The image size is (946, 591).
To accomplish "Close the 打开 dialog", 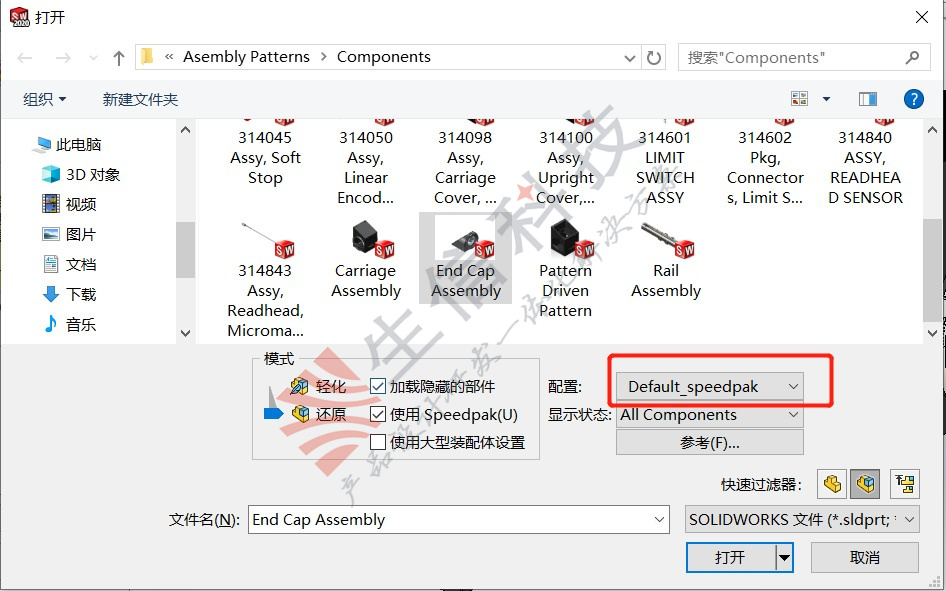I will (921, 17).
